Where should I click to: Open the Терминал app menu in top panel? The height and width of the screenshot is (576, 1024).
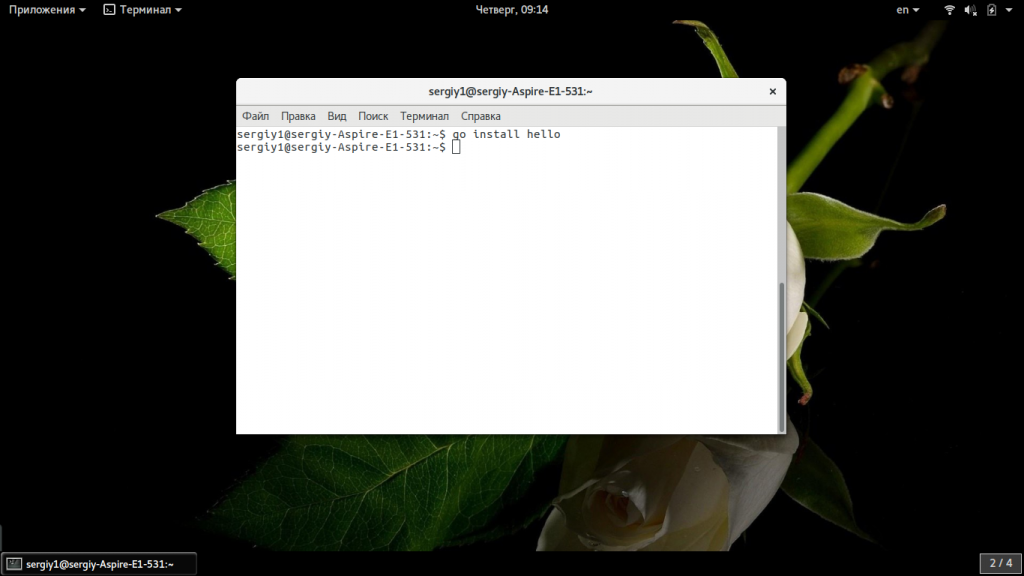(142, 10)
